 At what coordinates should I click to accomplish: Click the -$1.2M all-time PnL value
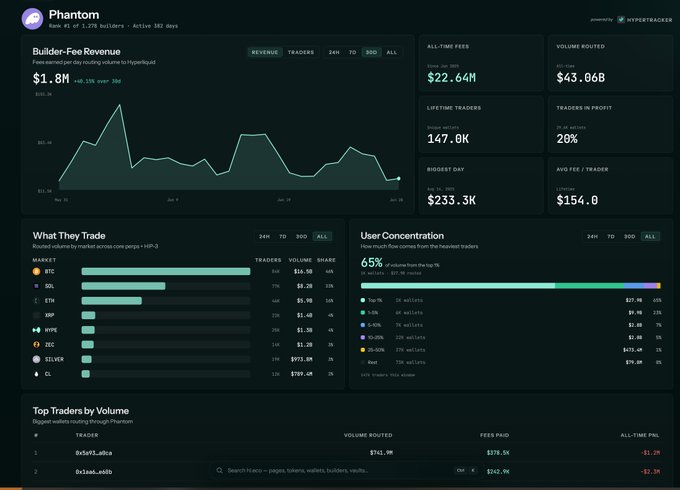click(x=651, y=453)
